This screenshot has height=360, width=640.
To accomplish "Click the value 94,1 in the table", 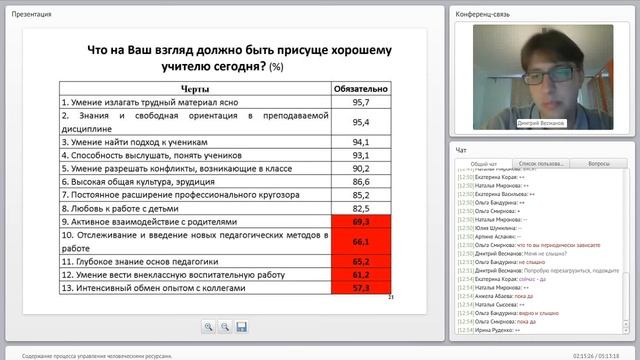I will (x=361, y=142).
